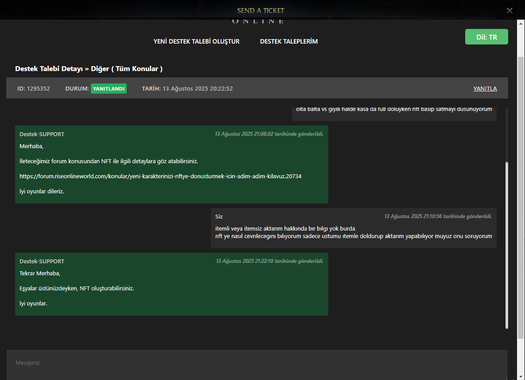This screenshot has width=525, height=380.
Task: Open Yeni Destek Talebi Oluştur tab
Action: tap(197, 42)
